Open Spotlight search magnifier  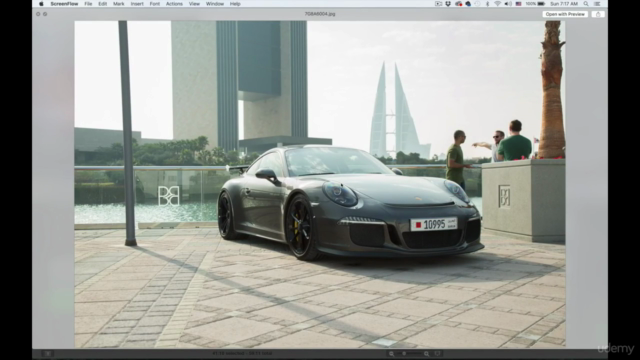(586, 4)
